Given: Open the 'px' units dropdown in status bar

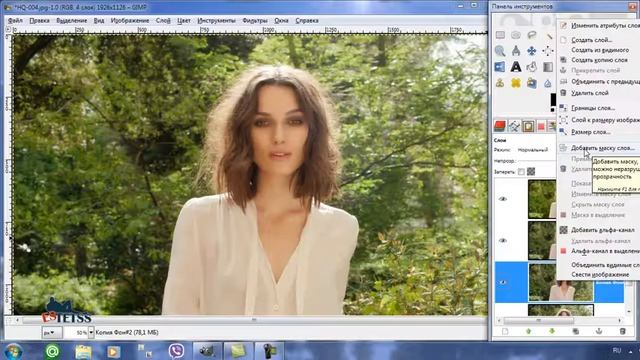Looking at the screenshot, I should click(51, 333).
